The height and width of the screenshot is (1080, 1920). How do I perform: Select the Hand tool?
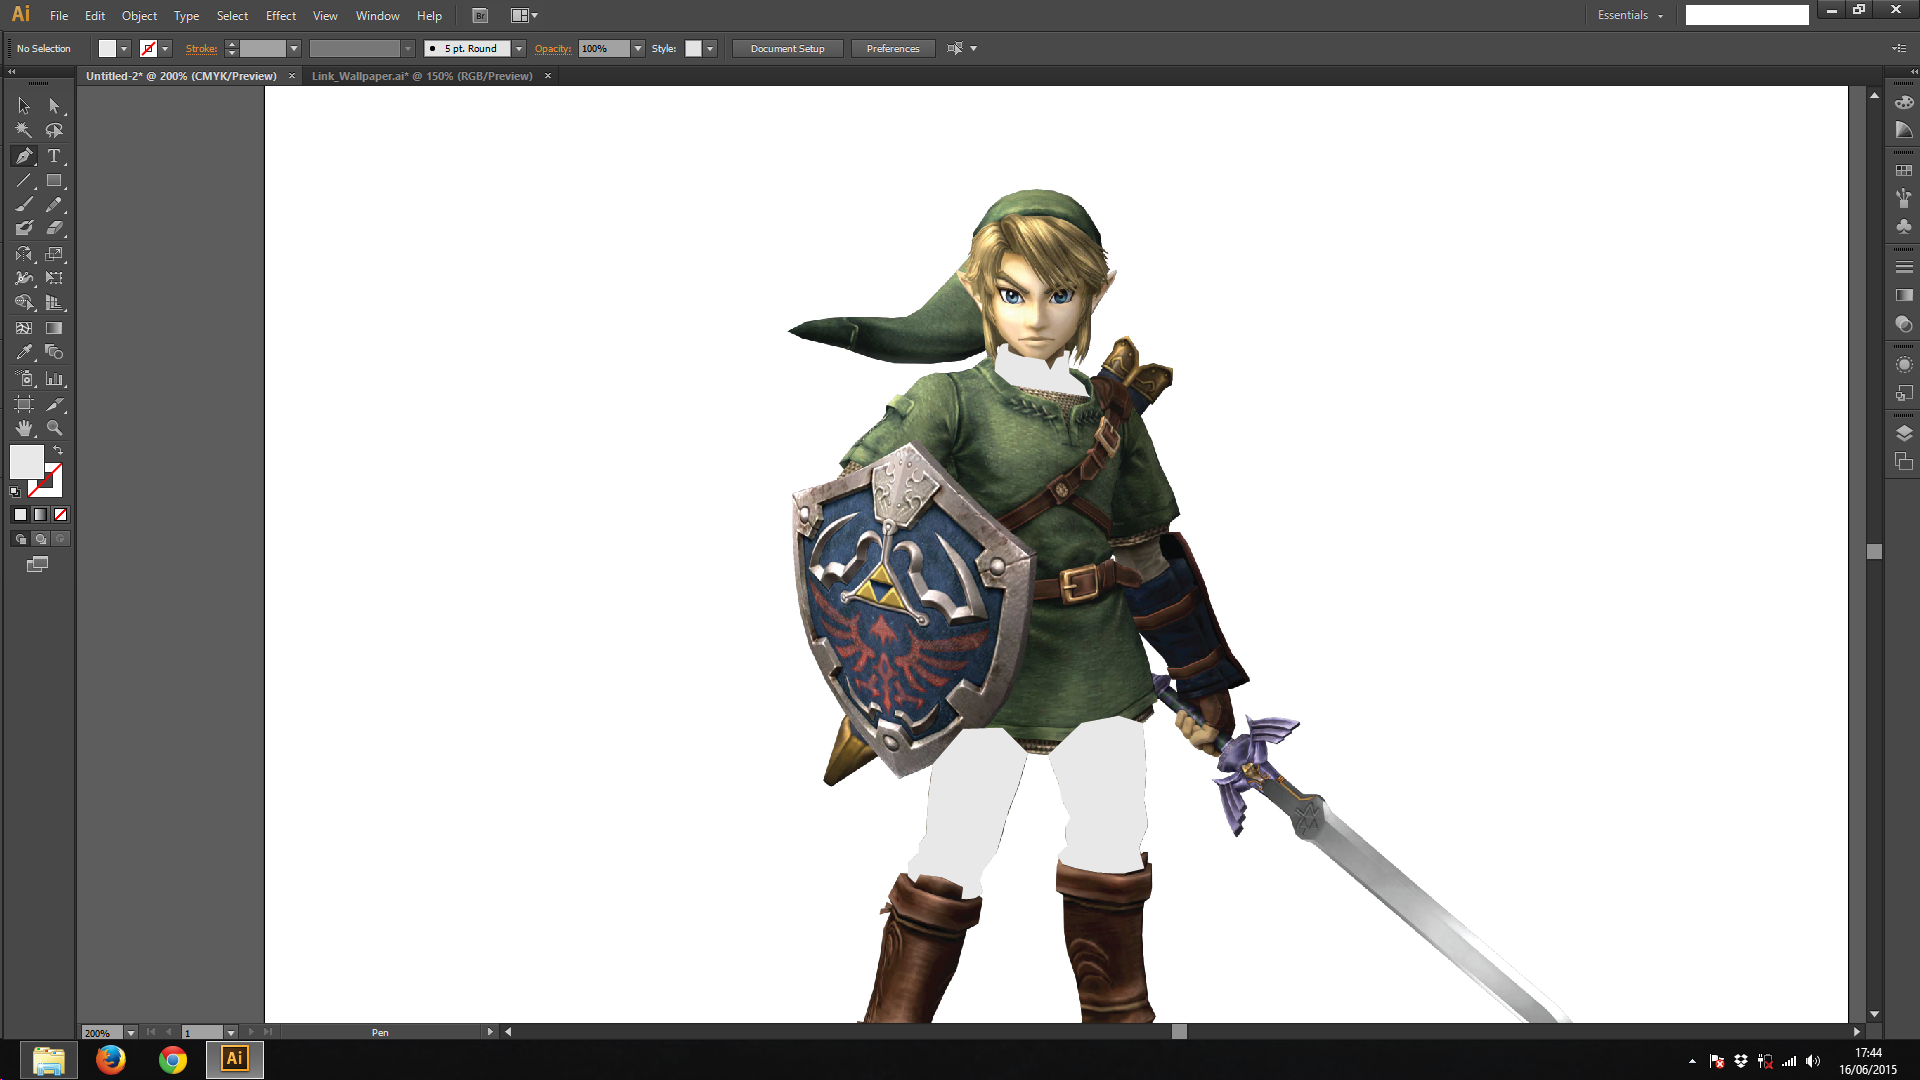(24, 428)
